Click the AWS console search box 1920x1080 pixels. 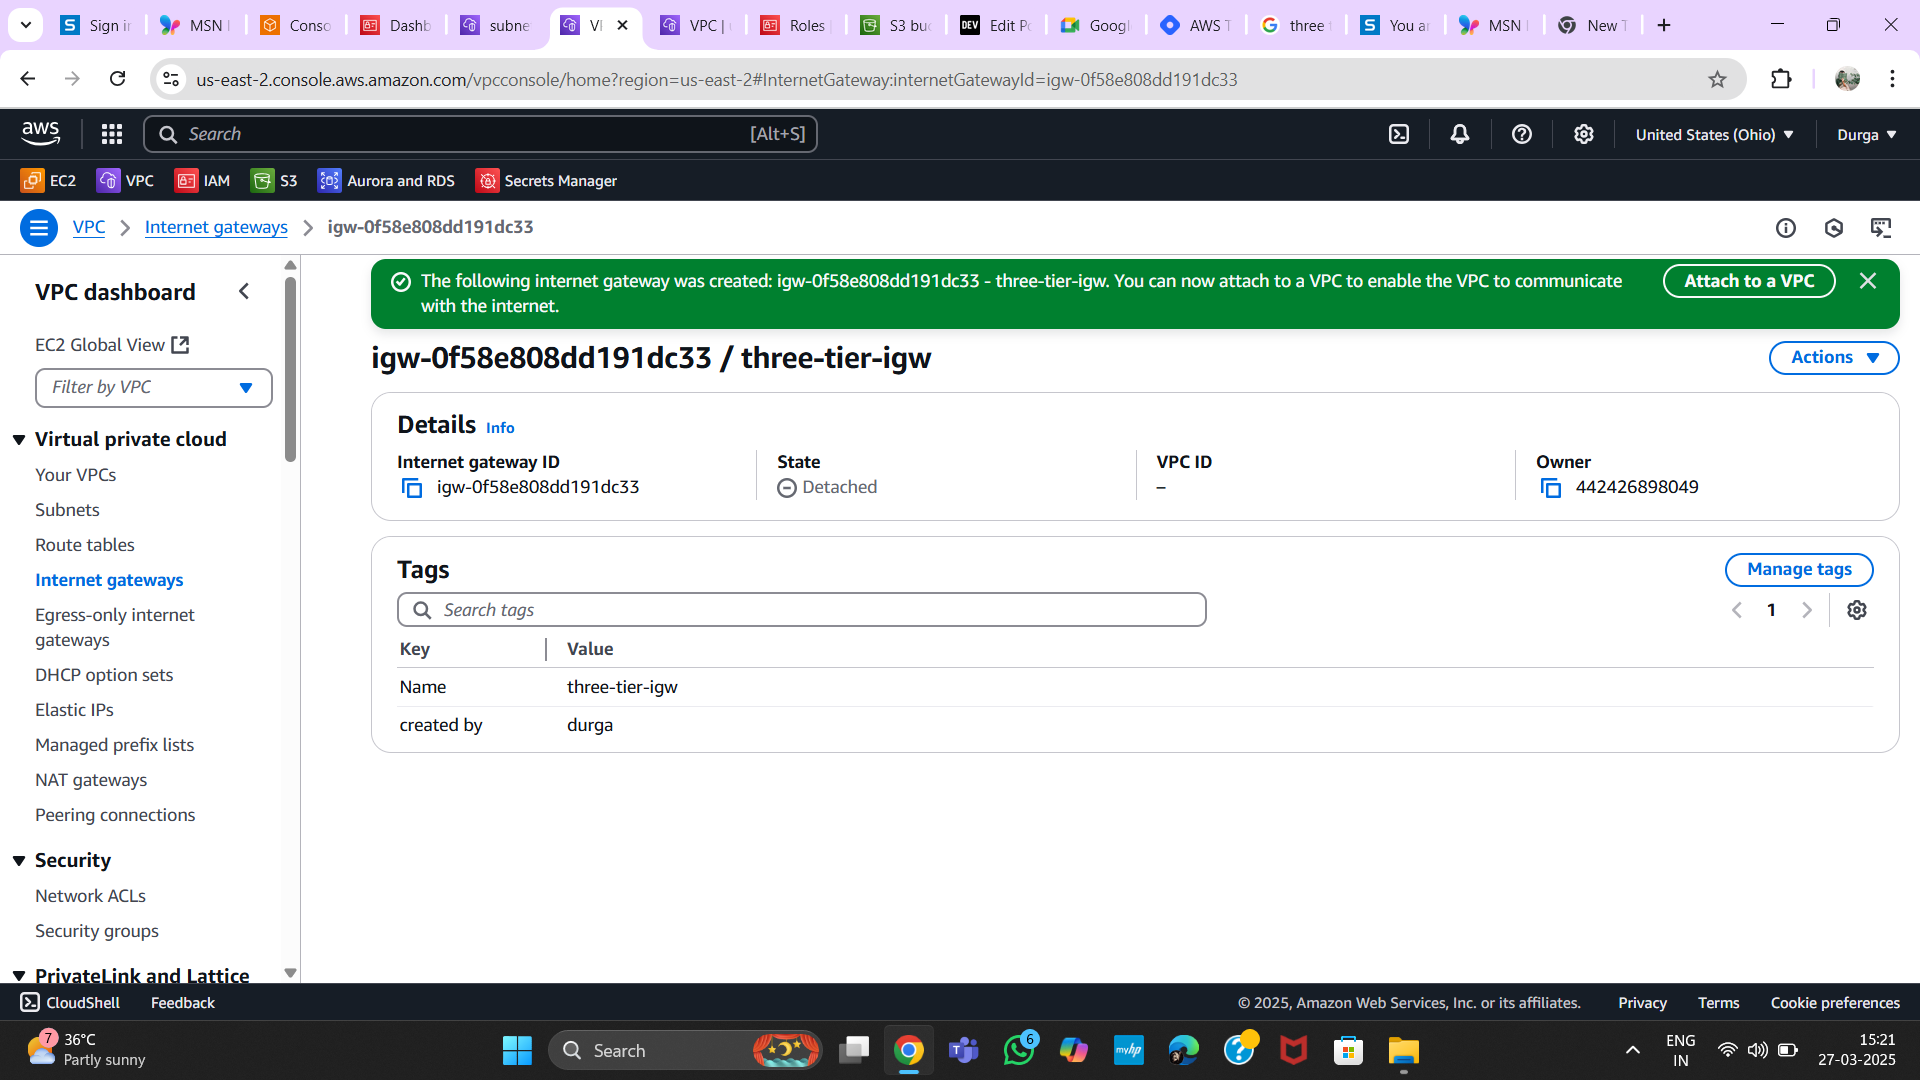(480, 134)
